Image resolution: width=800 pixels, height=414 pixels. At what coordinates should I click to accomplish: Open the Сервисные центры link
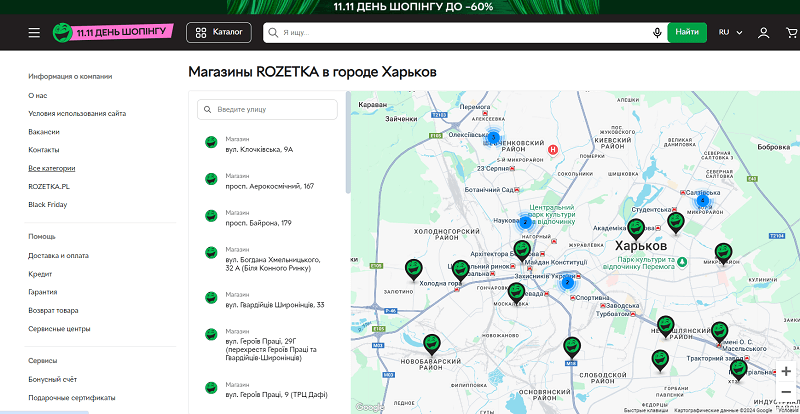coord(59,329)
